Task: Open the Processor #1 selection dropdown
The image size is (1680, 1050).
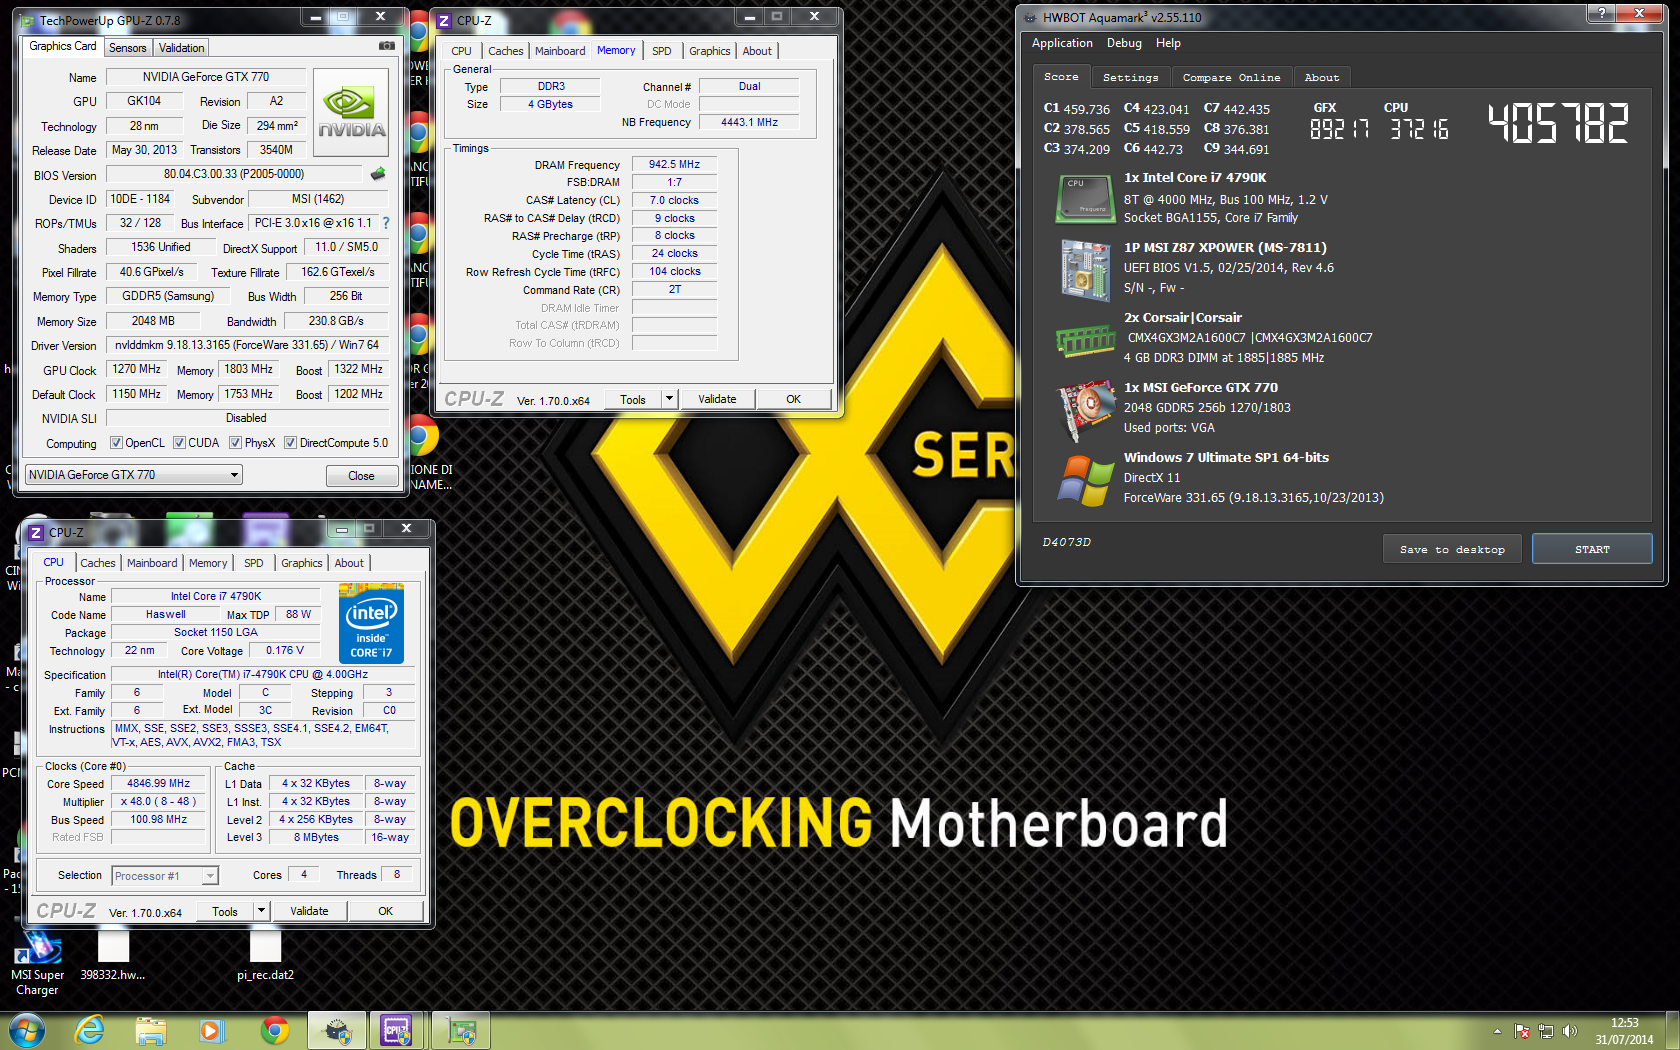Action: (x=164, y=876)
